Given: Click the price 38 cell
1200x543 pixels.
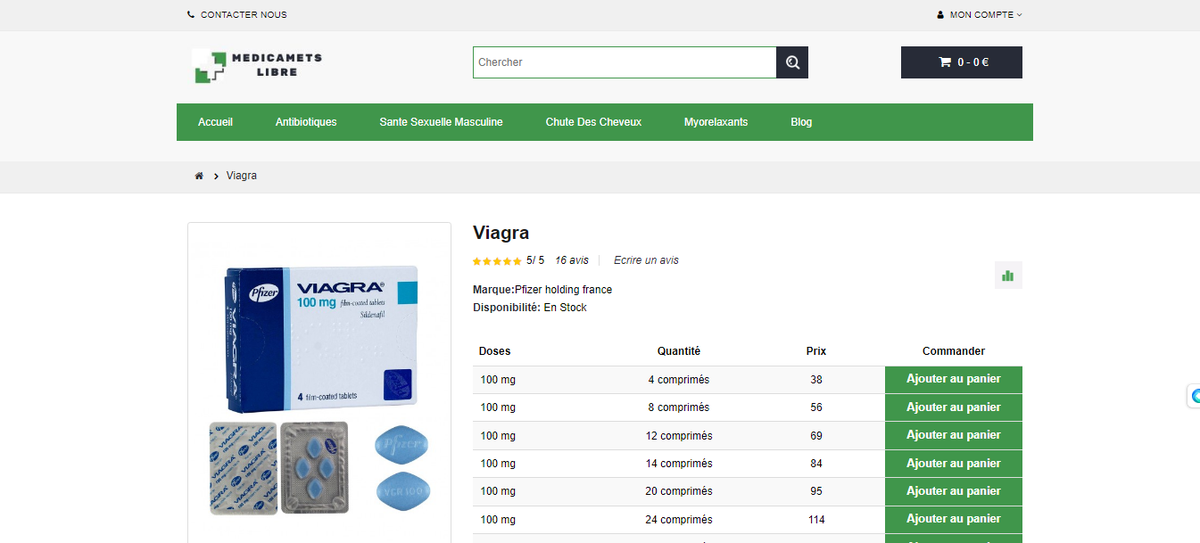Looking at the screenshot, I should pos(816,380).
